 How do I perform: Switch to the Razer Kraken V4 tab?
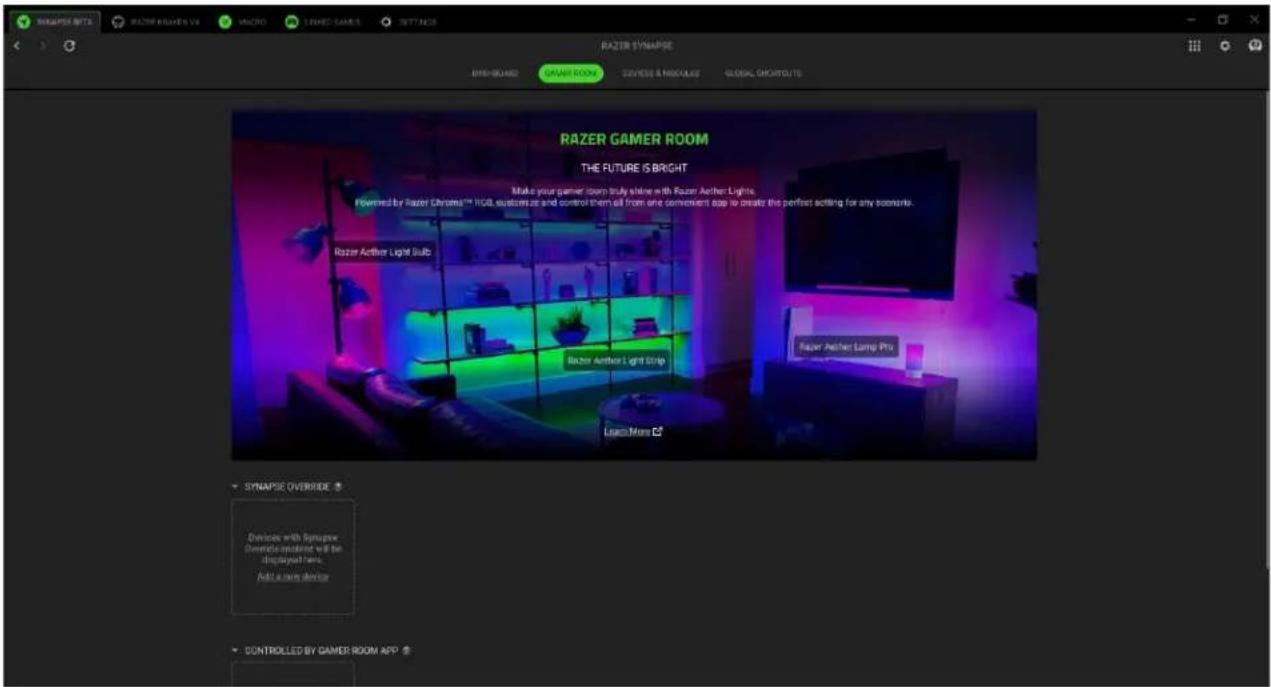click(x=155, y=21)
